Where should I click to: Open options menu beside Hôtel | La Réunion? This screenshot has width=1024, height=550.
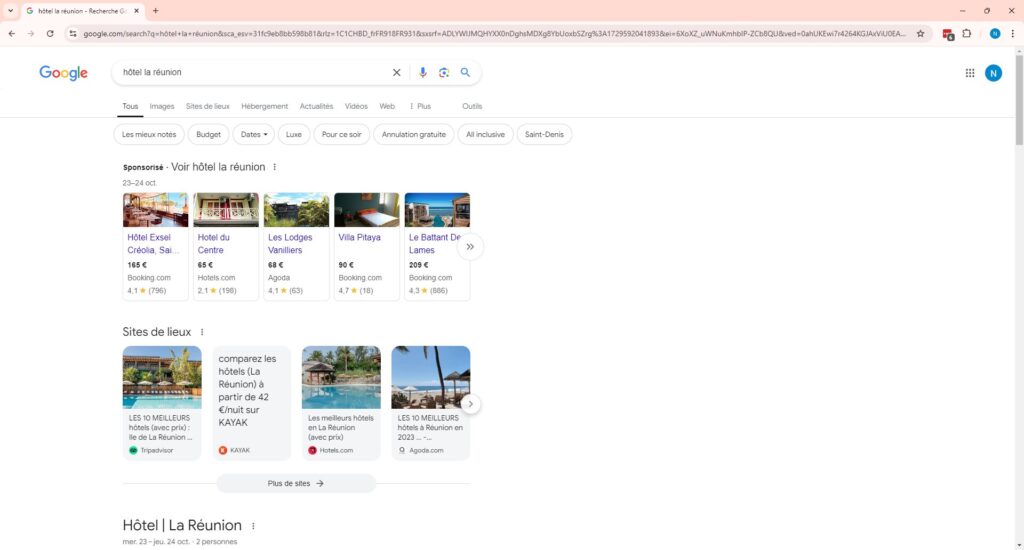click(253, 526)
